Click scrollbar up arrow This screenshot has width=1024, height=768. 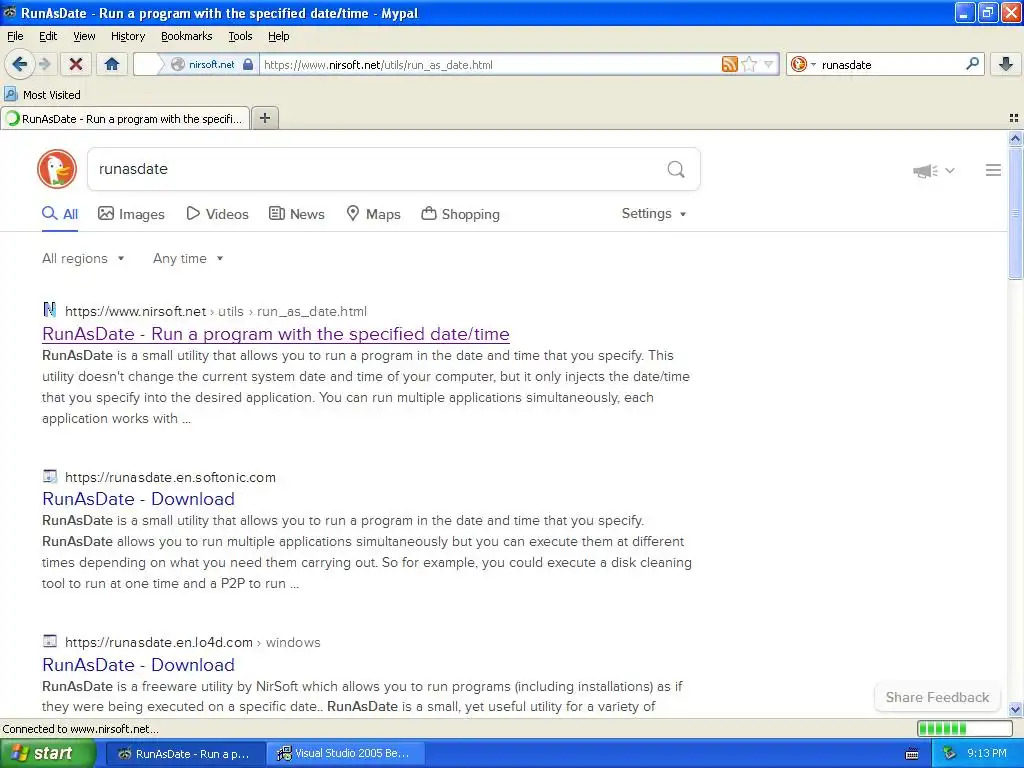[1015, 138]
